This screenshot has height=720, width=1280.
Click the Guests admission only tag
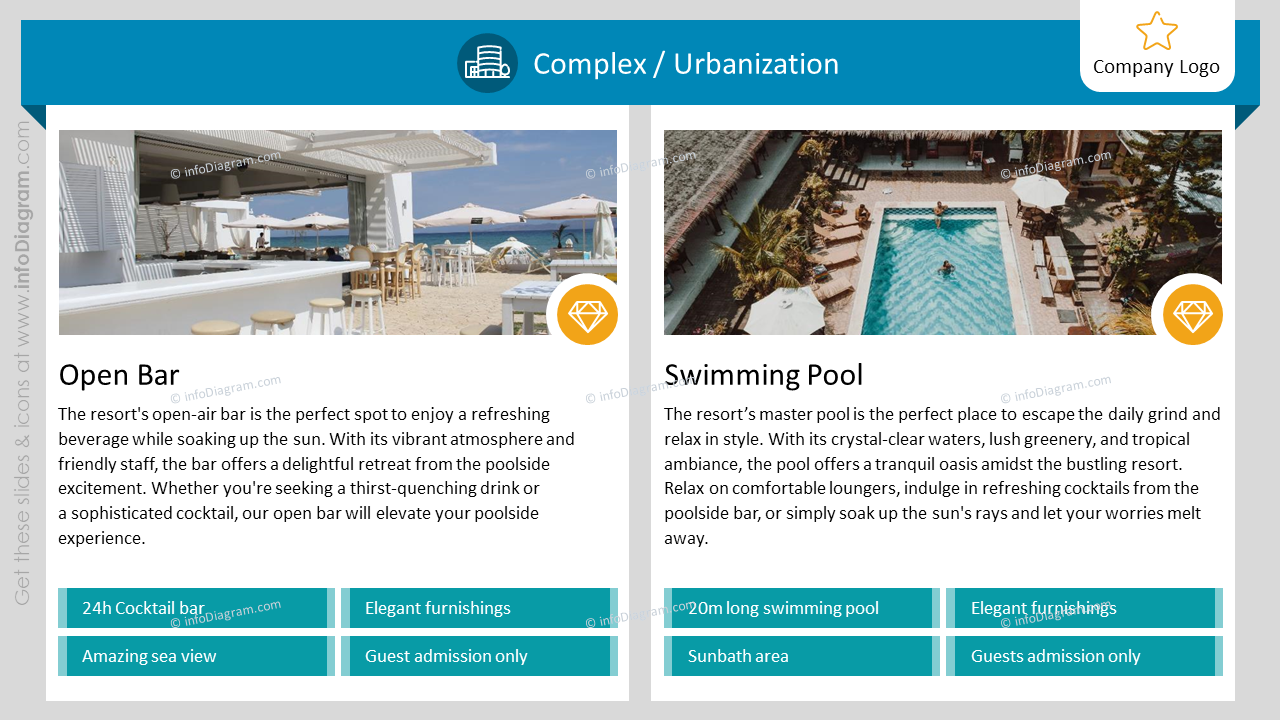[1085, 656]
